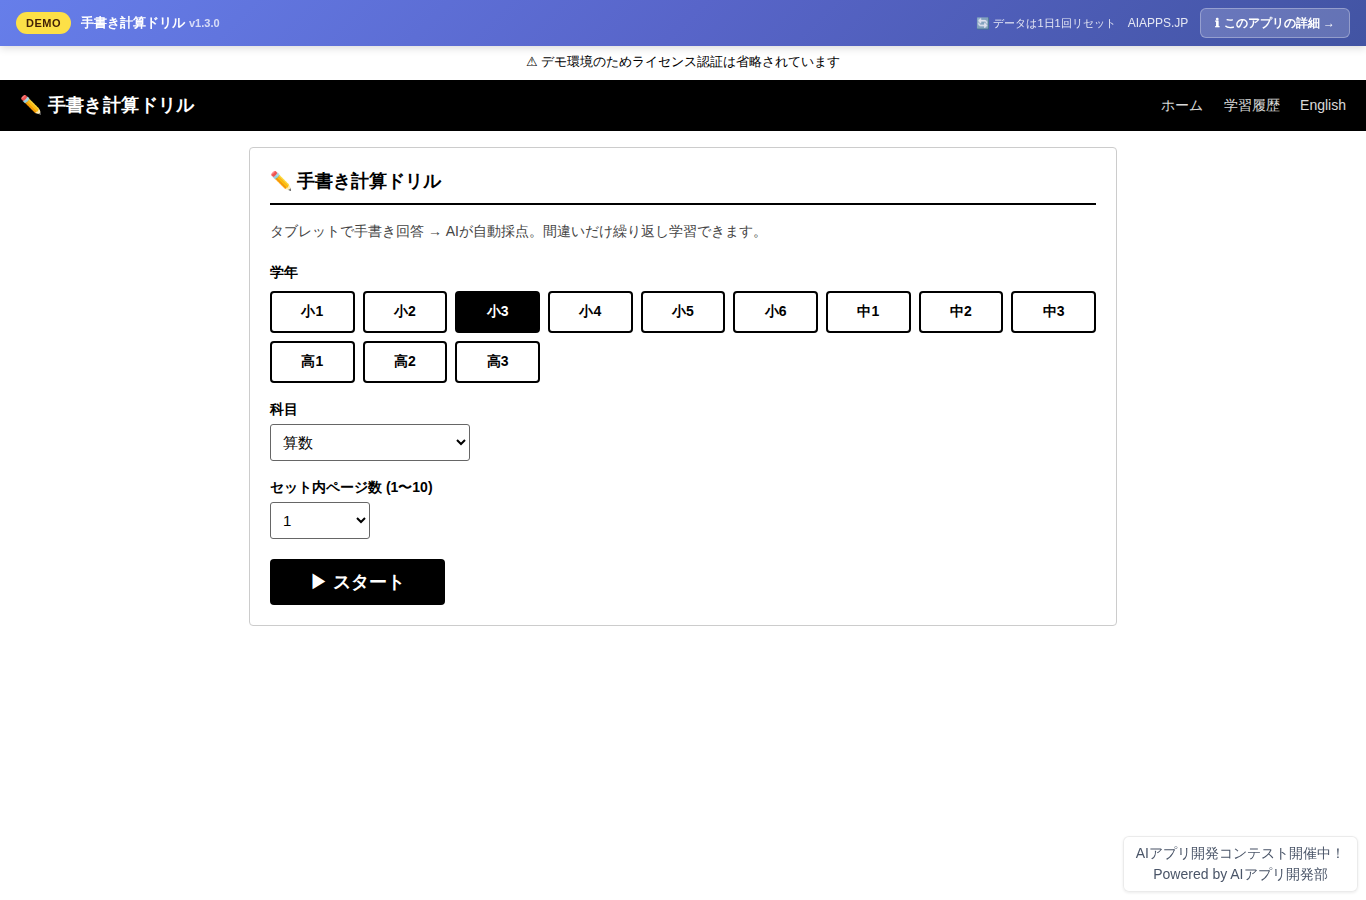Open このアプリの詳細 button
This screenshot has width=1366, height=900.
pos(1275,23)
